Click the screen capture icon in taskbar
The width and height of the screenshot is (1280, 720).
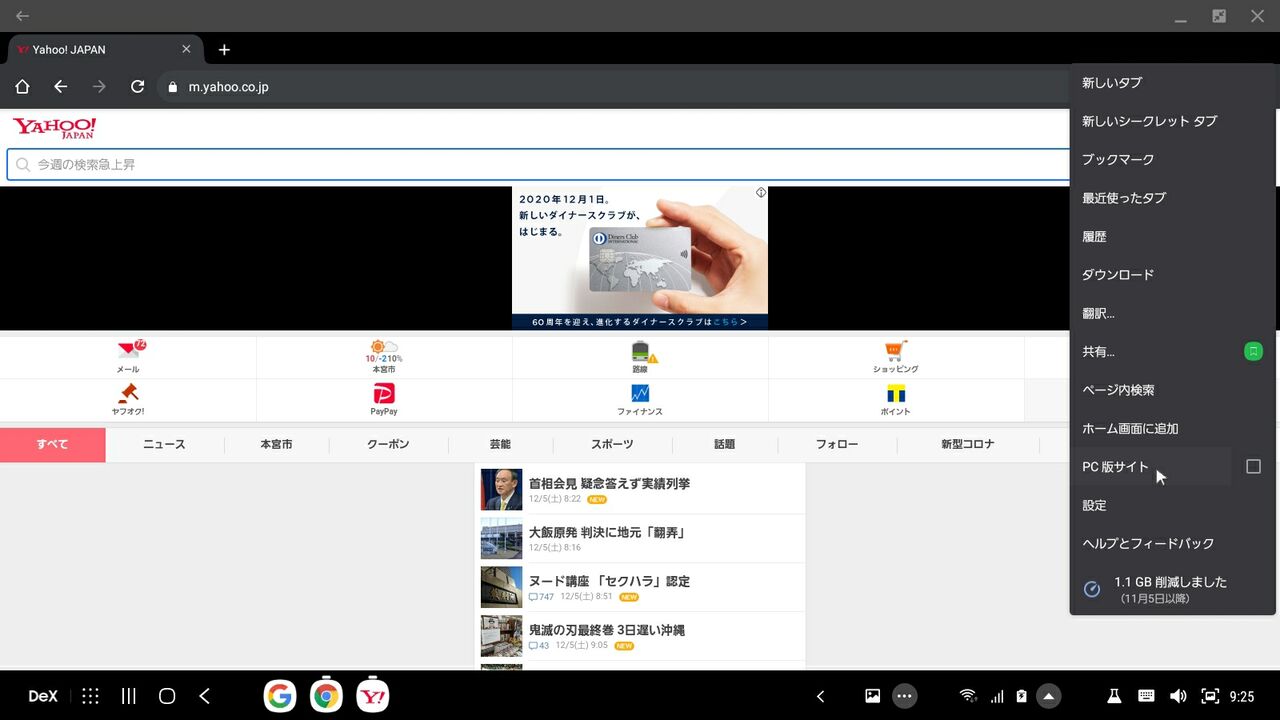1210,696
